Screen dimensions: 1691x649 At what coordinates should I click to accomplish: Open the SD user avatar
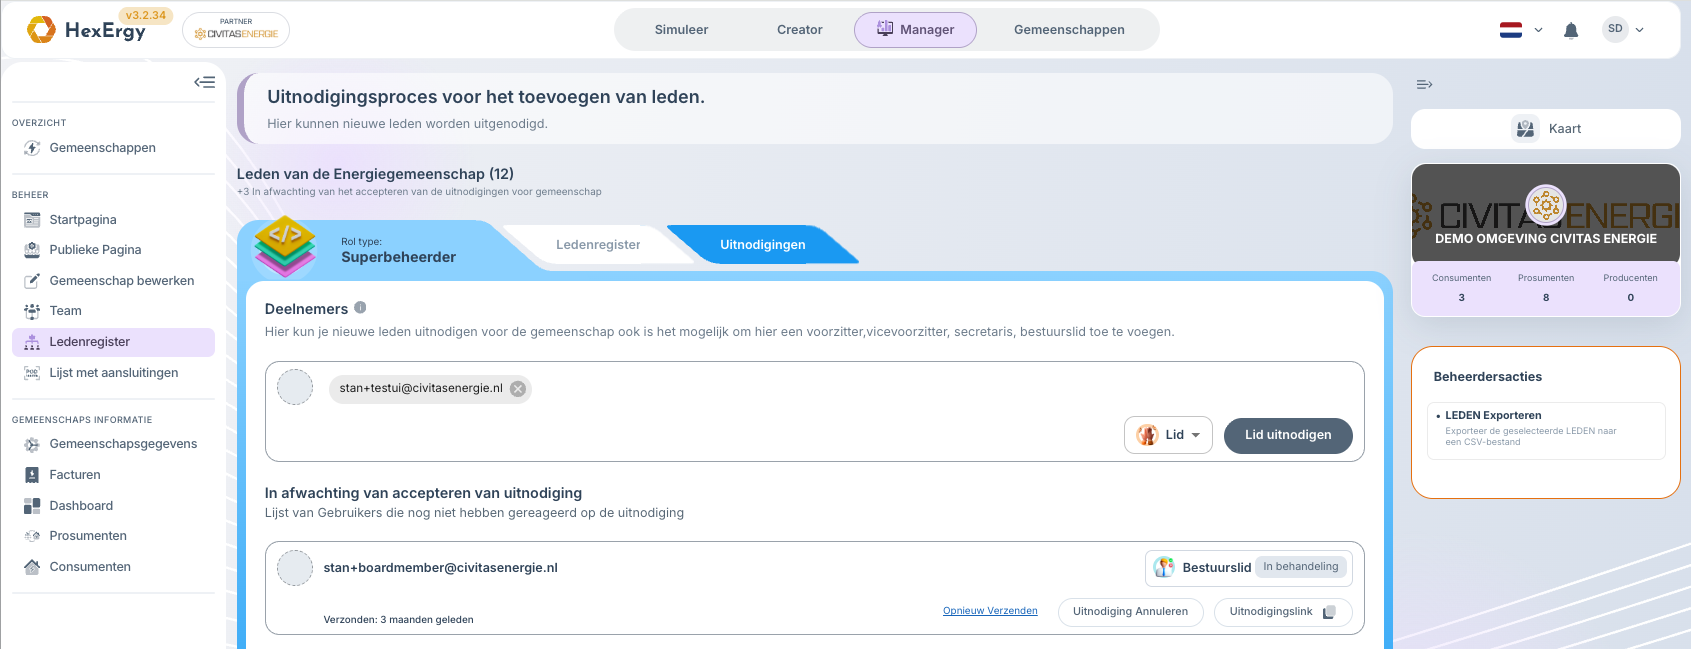1615,29
